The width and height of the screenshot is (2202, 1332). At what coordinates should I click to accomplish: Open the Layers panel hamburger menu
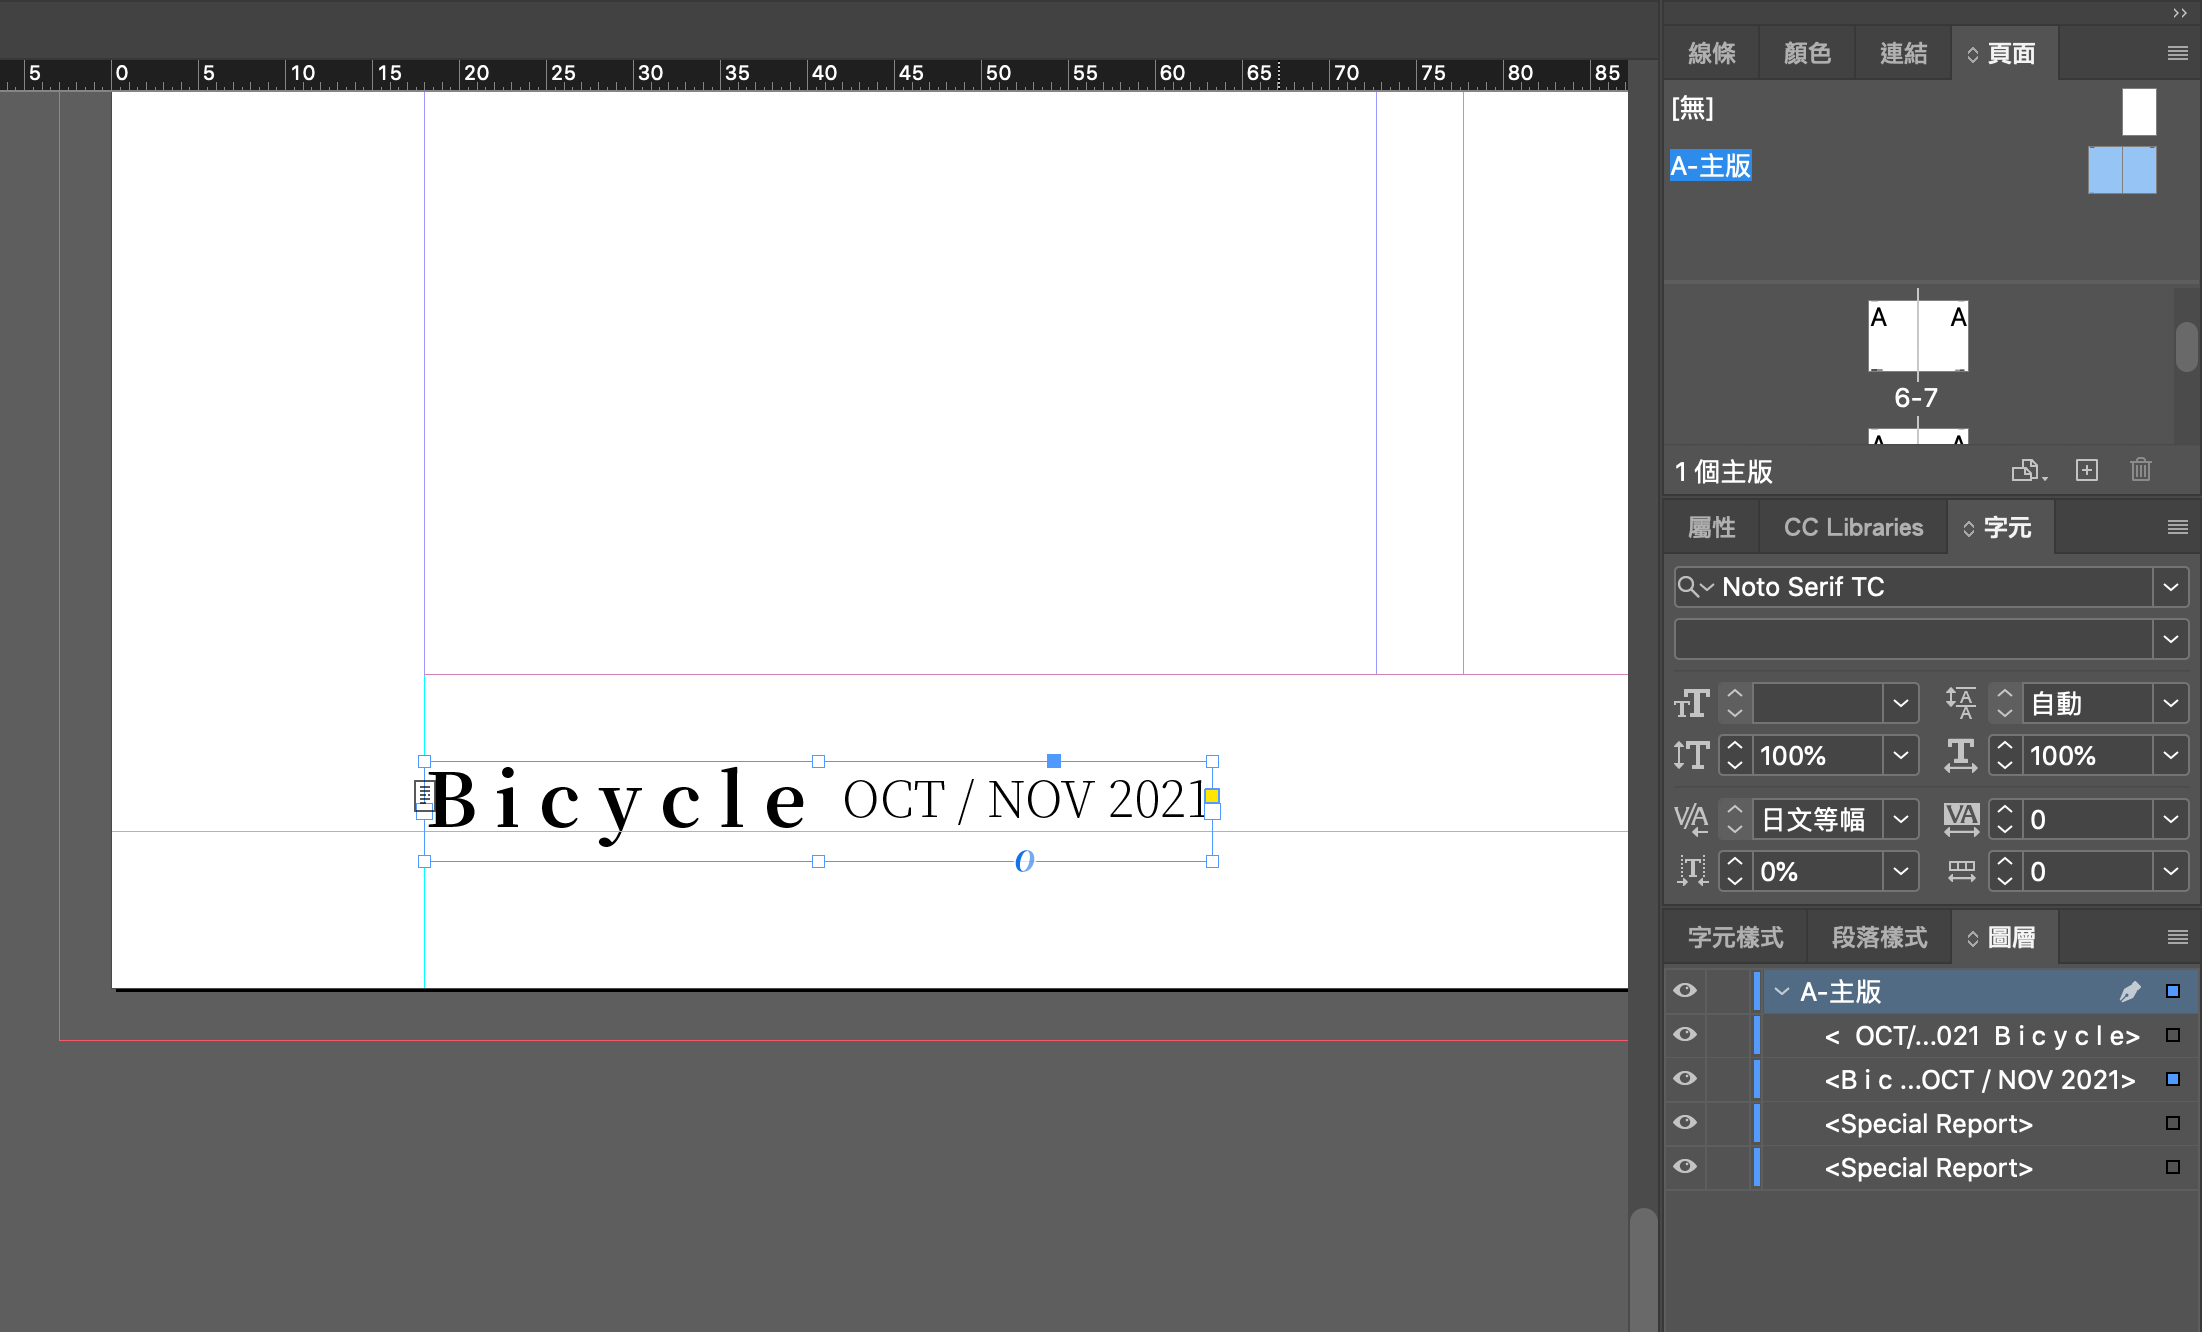coord(2177,937)
